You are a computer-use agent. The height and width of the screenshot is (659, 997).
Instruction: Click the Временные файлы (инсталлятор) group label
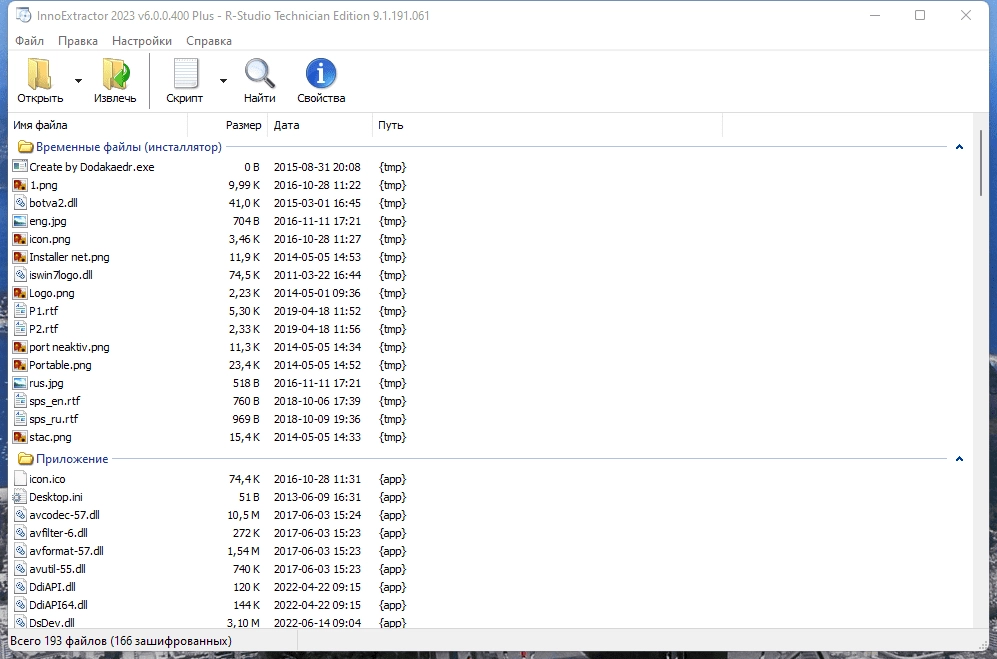pyautogui.click(x=128, y=147)
